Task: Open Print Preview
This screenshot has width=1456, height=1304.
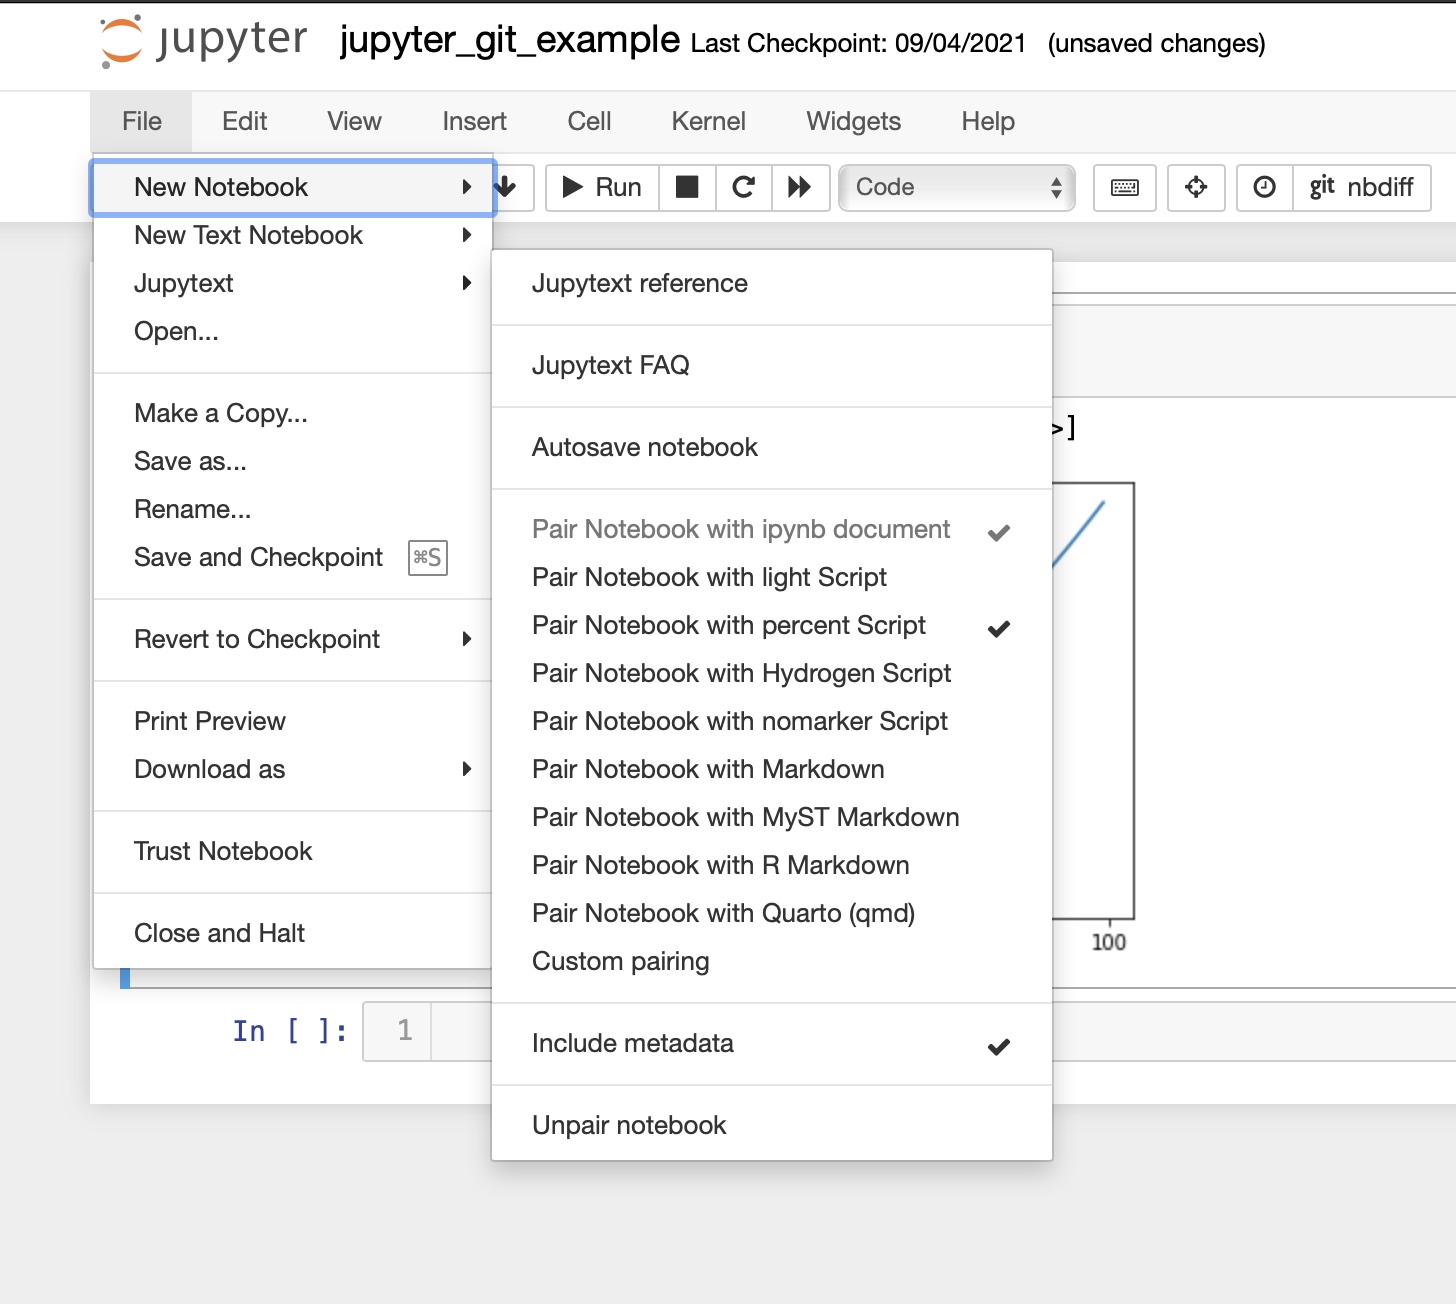Action: point(293,721)
